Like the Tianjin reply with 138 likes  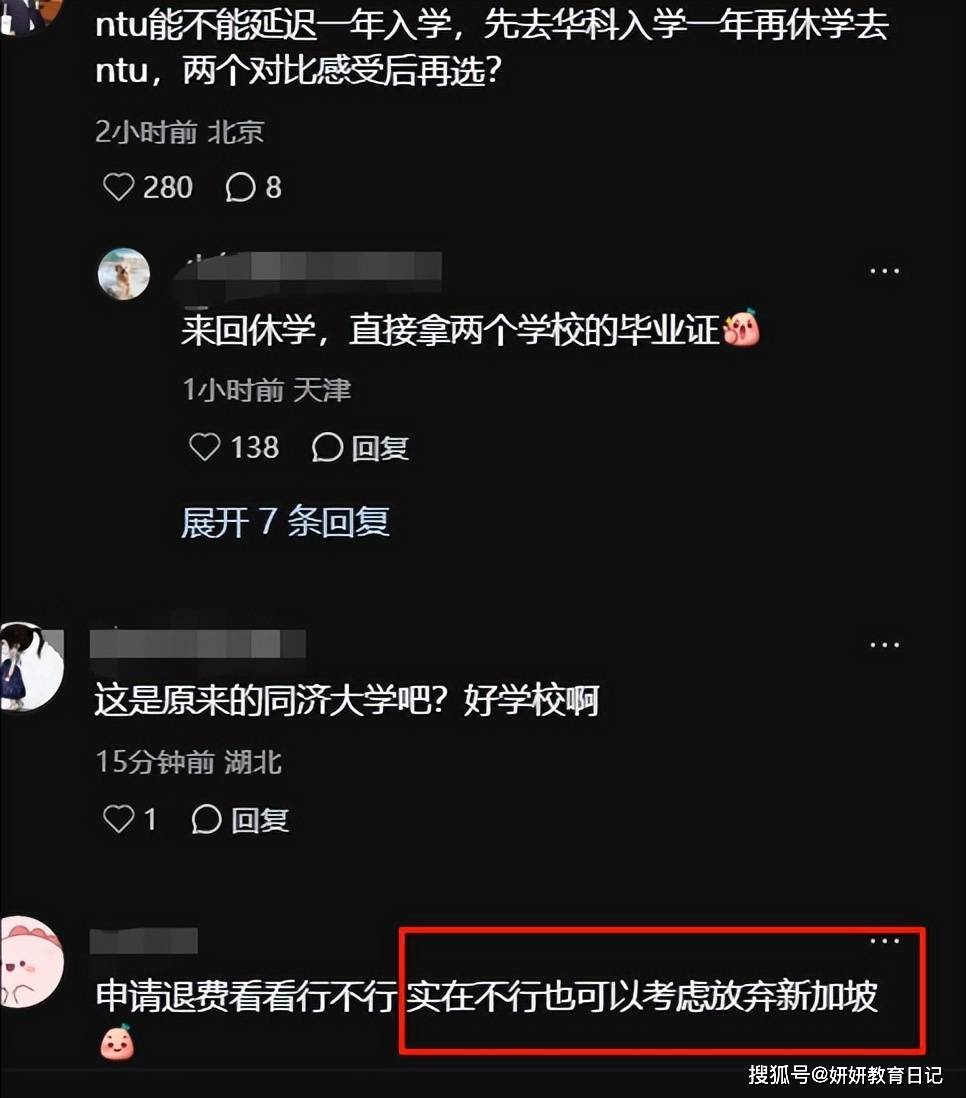(205, 447)
